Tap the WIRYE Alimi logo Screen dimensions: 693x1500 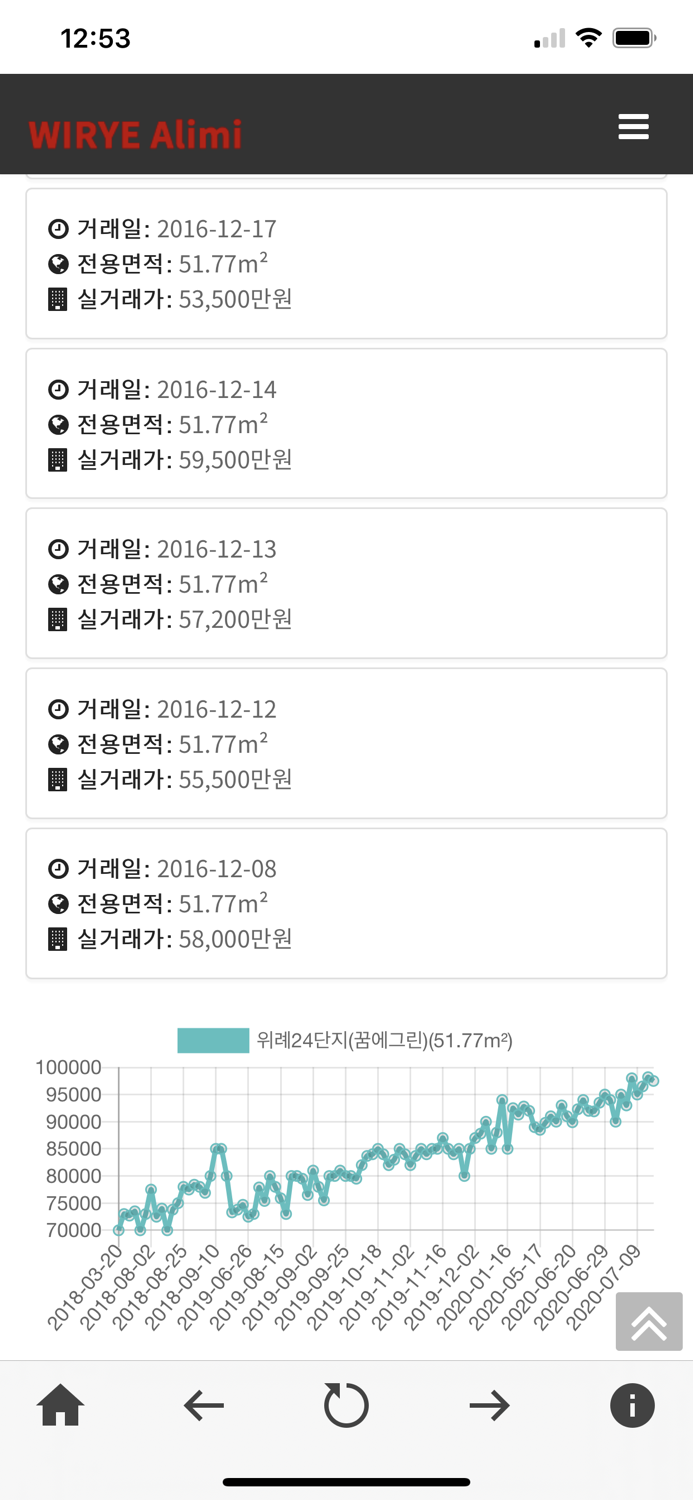(x=135, y=134)
